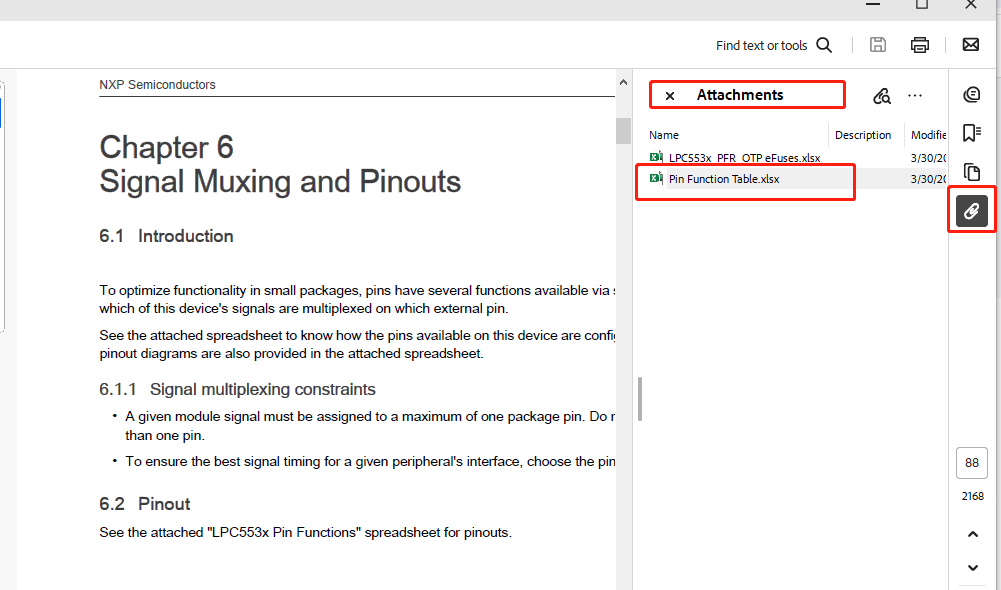Click the heading 6.2 Pinout text
This screenshot has height=590, width=1001.
(x=145, y=504)
